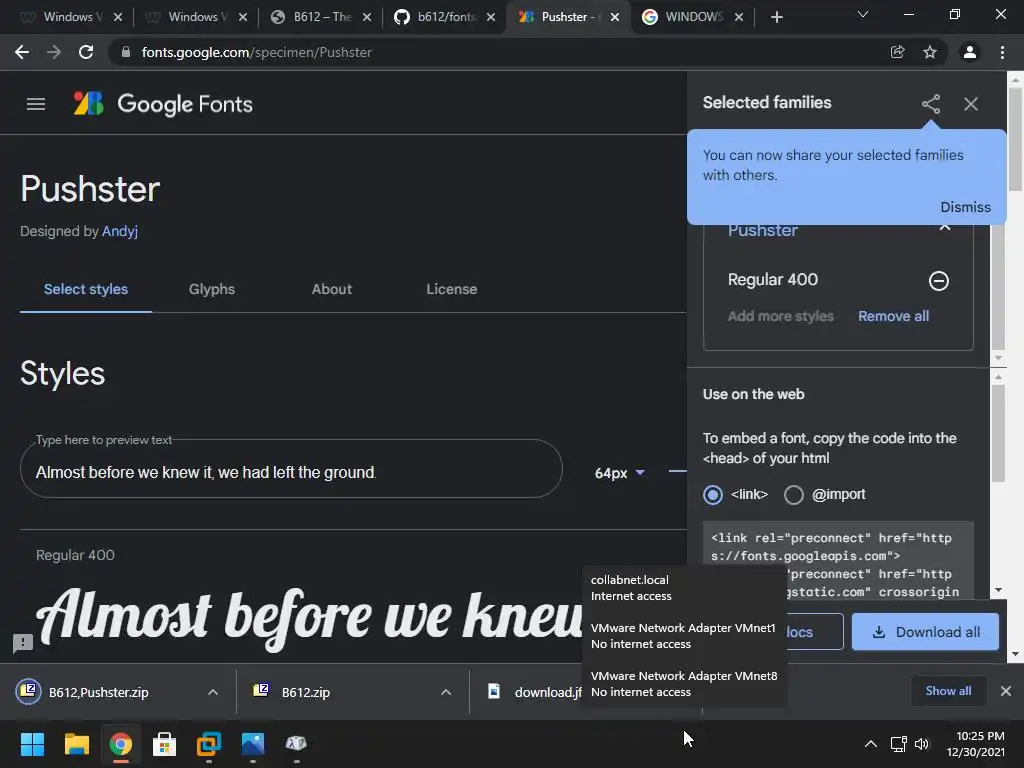This screenshot has height=768, width=1024.
Task: Open Chrome's three-dot menu
Action: [x=1002, y=52]
